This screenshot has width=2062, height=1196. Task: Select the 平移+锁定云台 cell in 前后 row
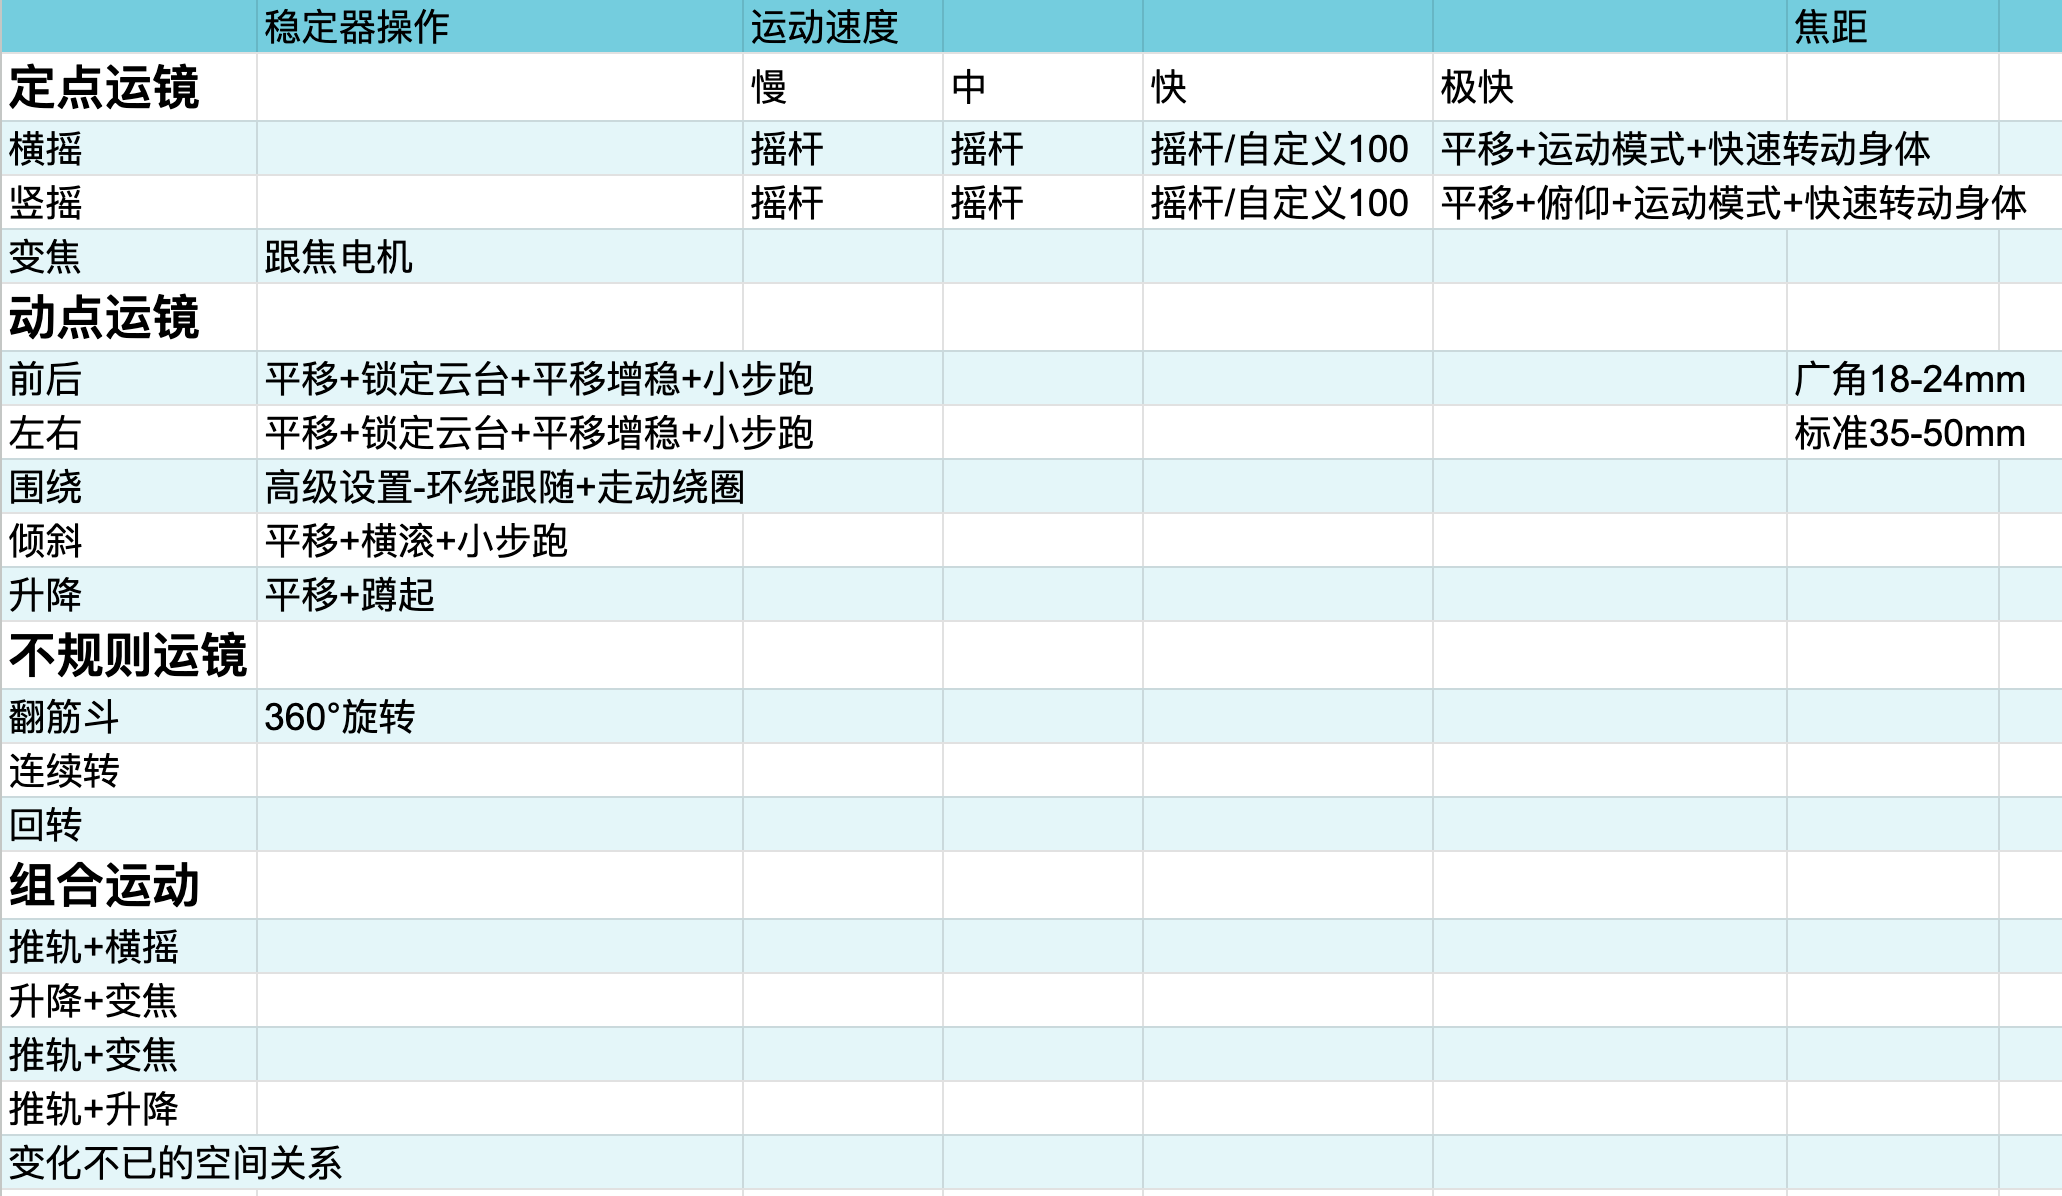(x=538, y=379)
